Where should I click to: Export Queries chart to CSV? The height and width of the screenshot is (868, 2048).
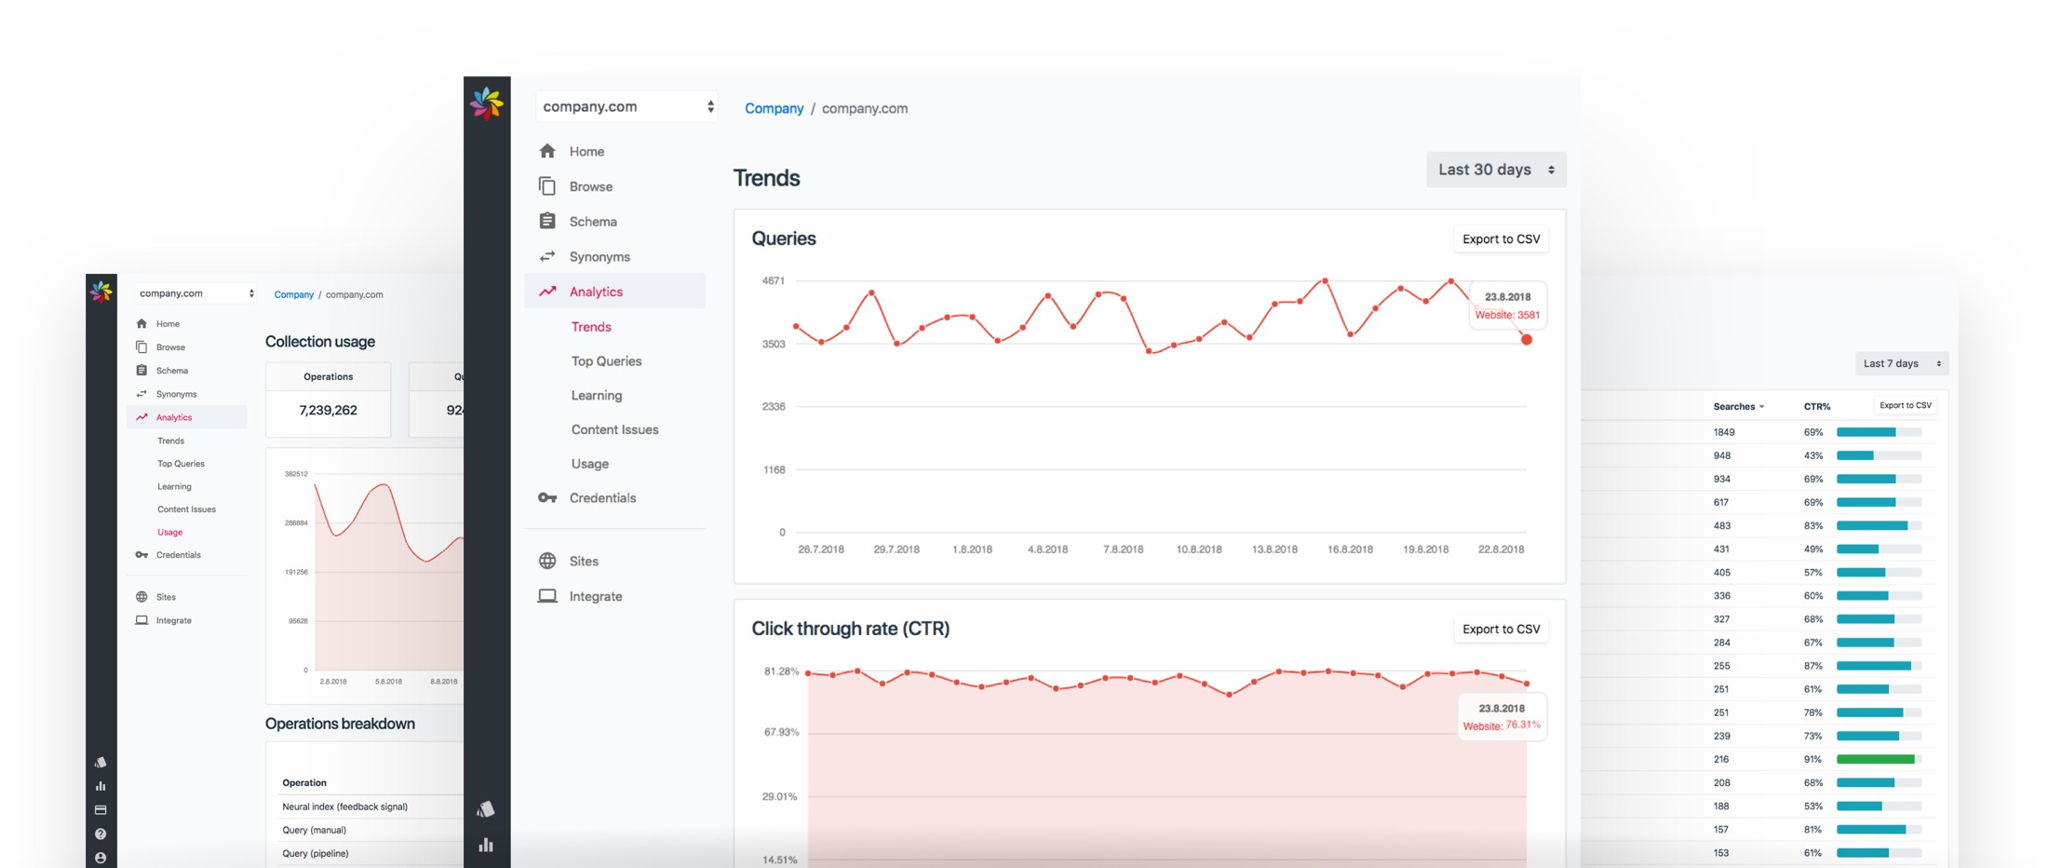[1501, 239]
